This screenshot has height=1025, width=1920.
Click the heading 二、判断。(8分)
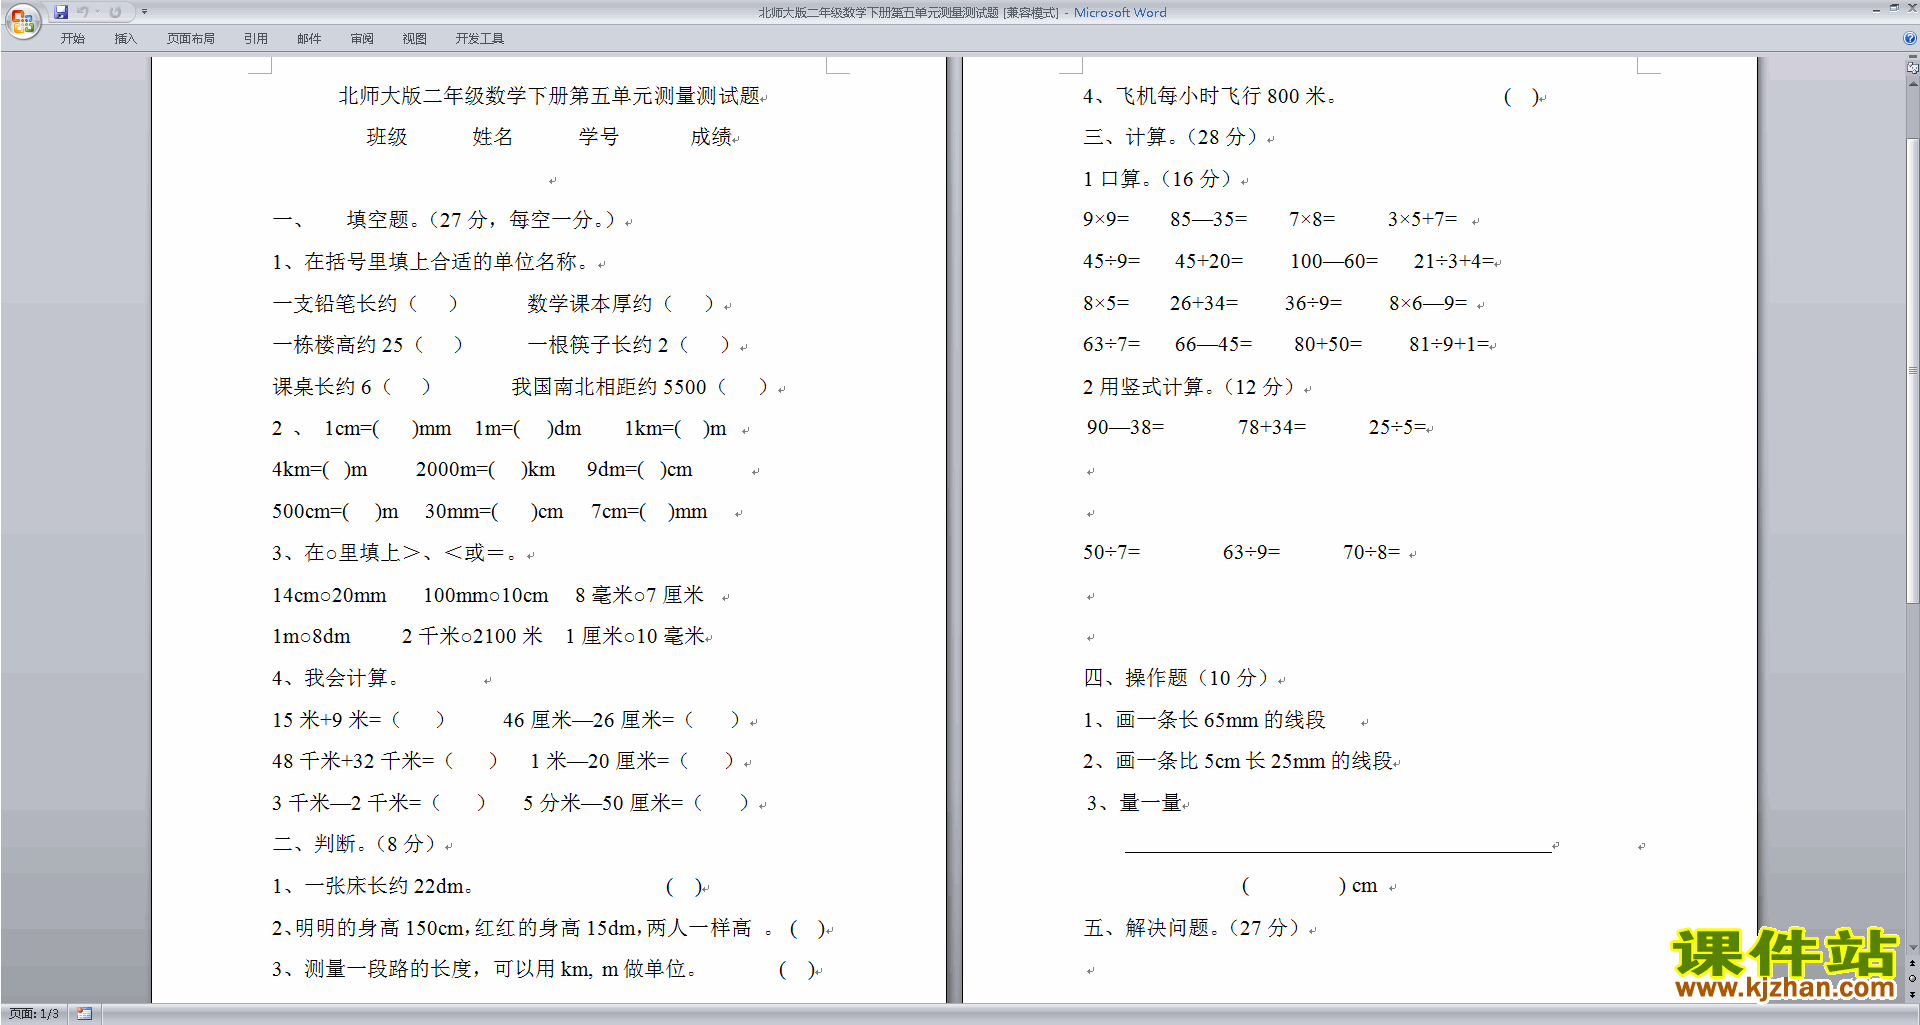(355, 845)
